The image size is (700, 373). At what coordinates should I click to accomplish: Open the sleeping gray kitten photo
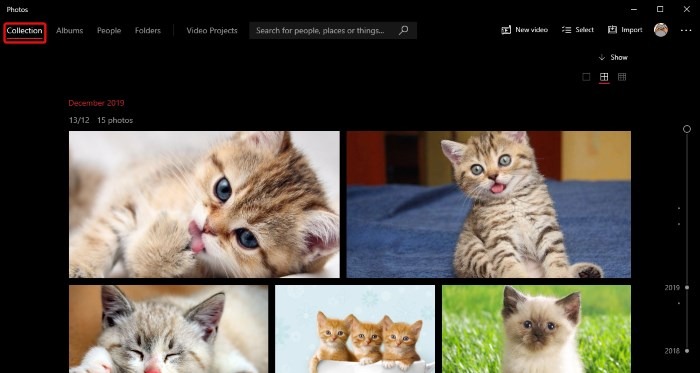pos(169,329)
